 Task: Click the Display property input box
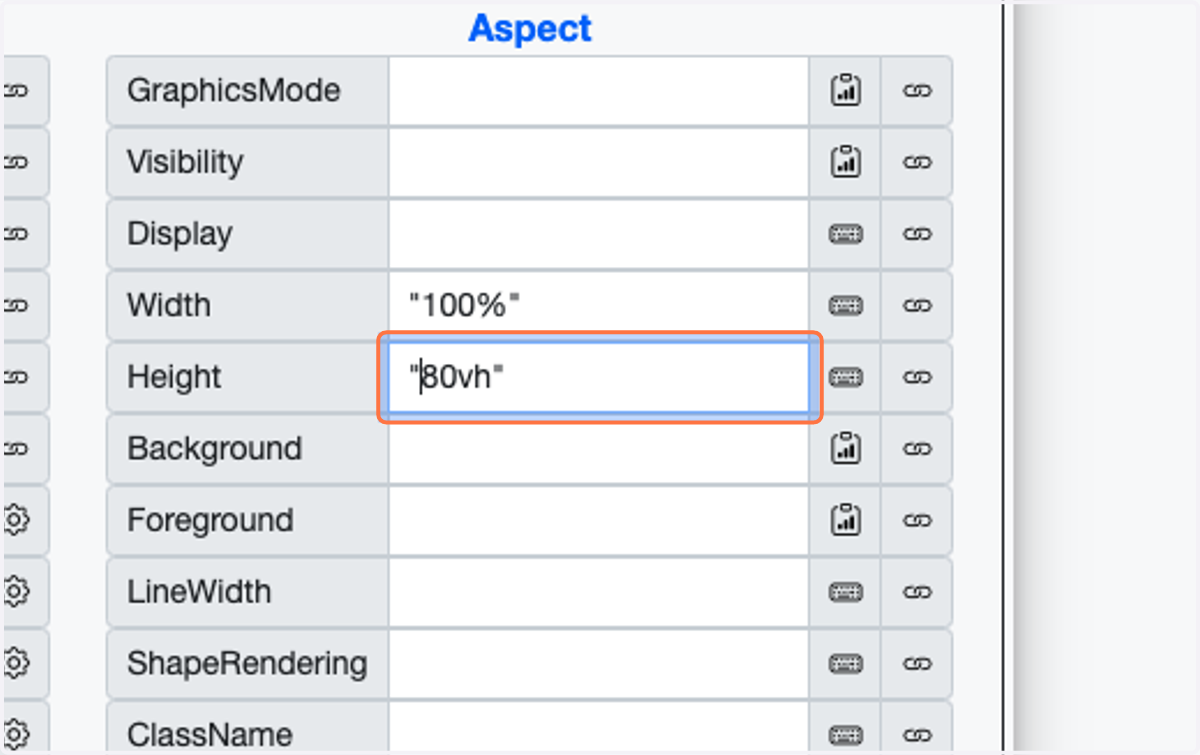coord(599,234)
